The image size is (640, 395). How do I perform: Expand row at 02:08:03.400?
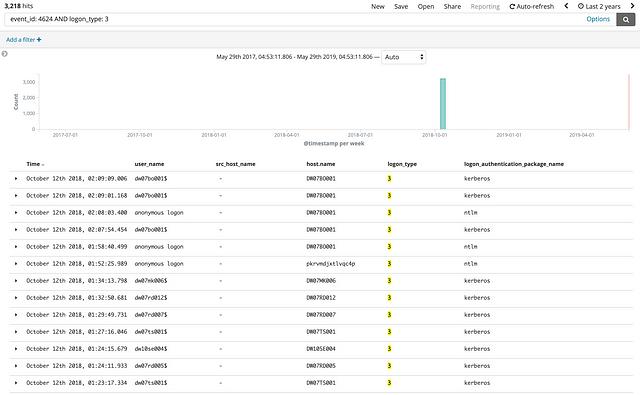coord(16,213)
